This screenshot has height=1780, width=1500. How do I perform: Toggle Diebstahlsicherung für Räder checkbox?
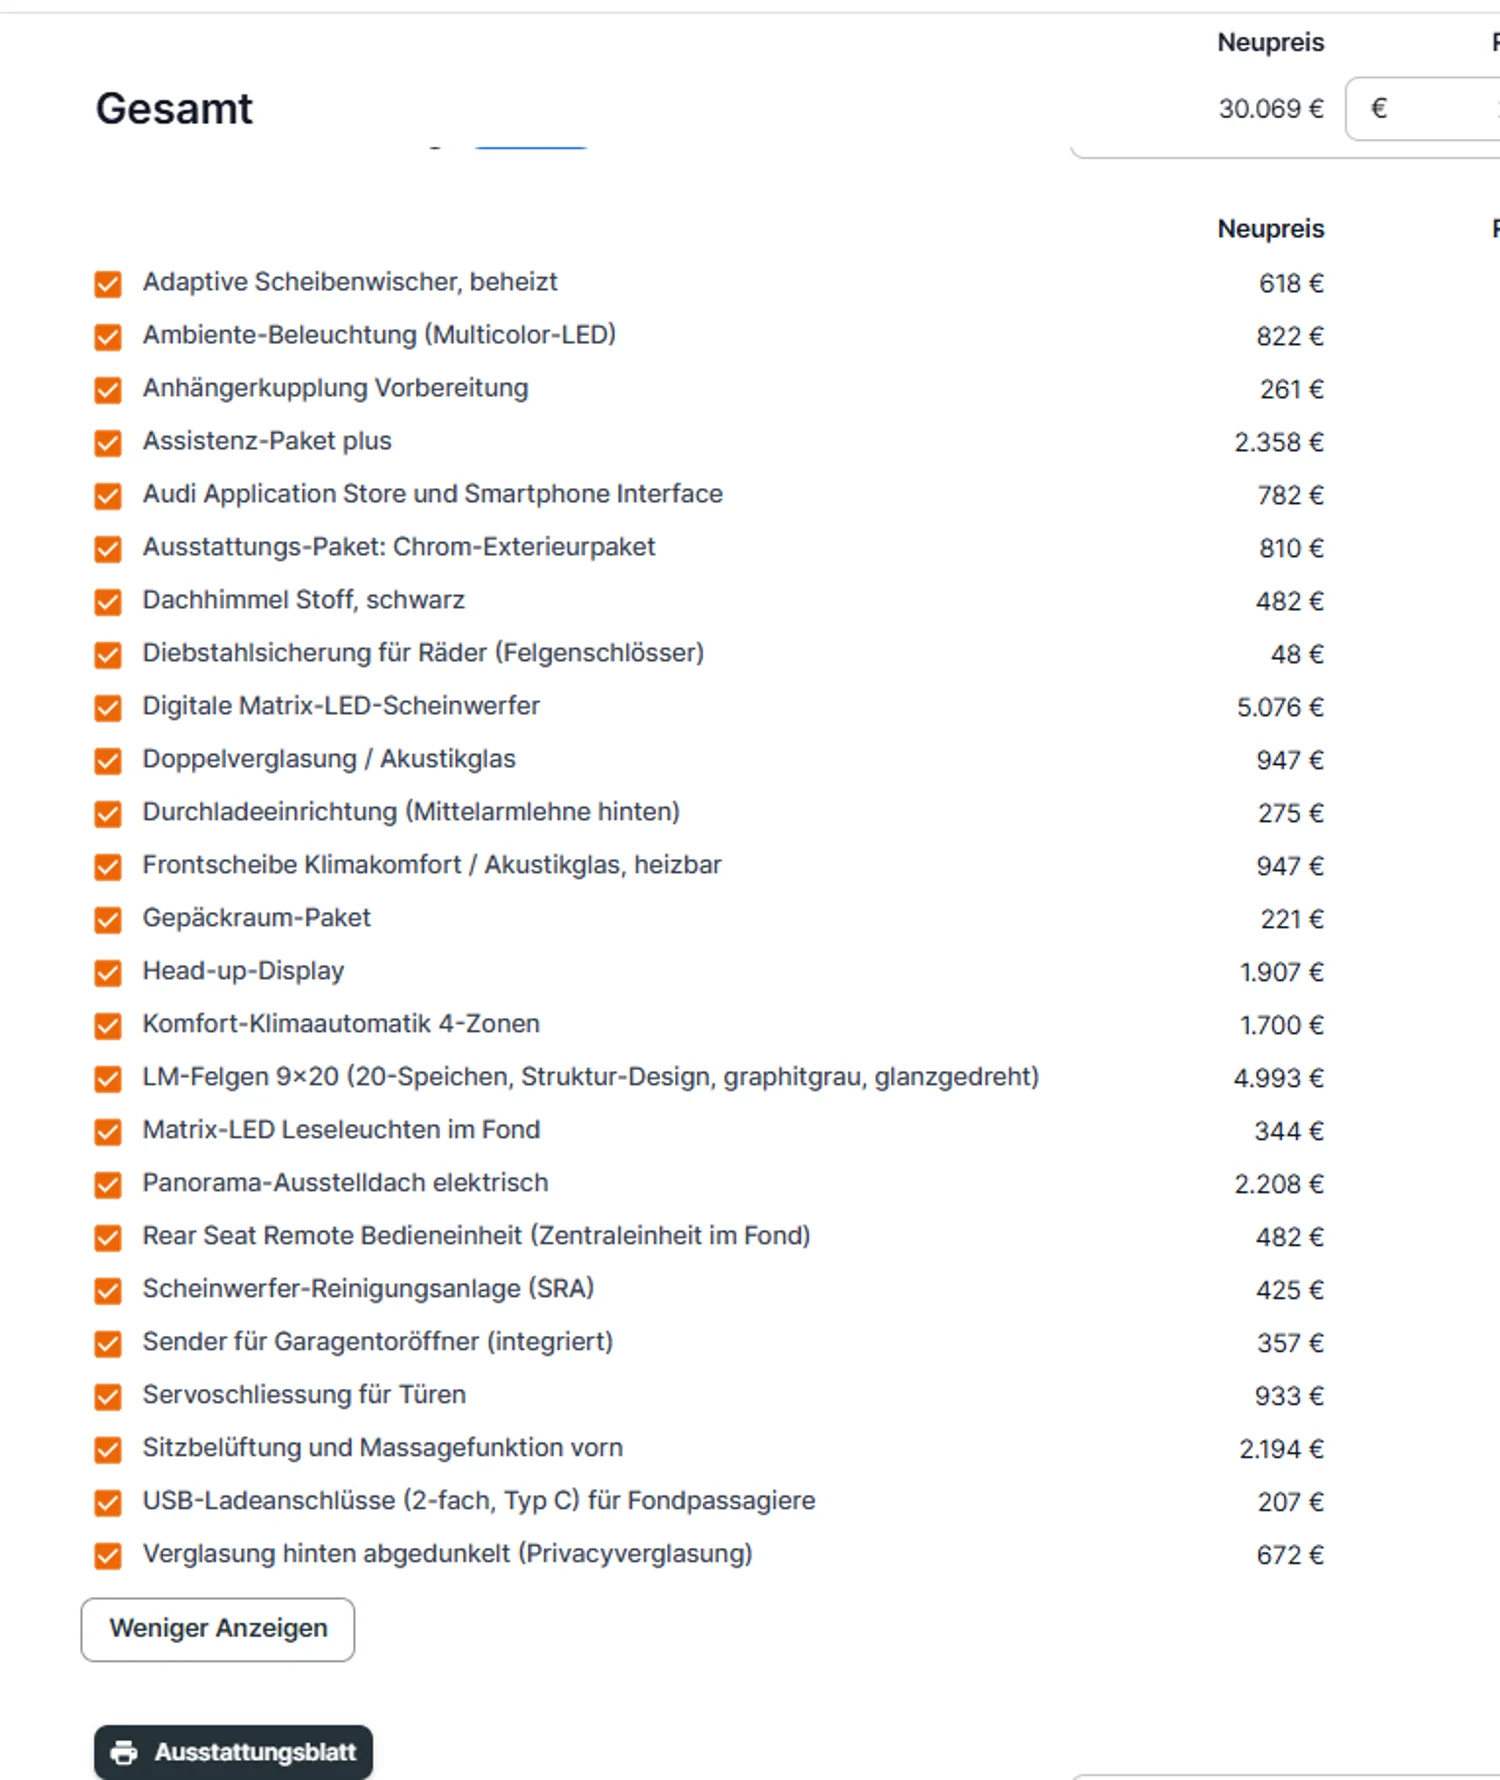108,655
